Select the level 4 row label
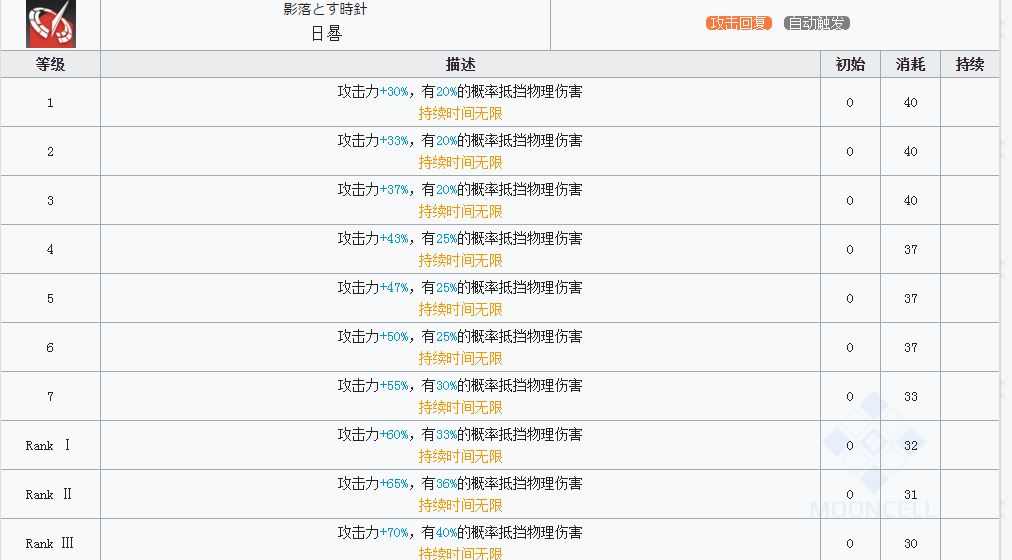This screenshot has width=1012, height=560. tap(50, 250)
